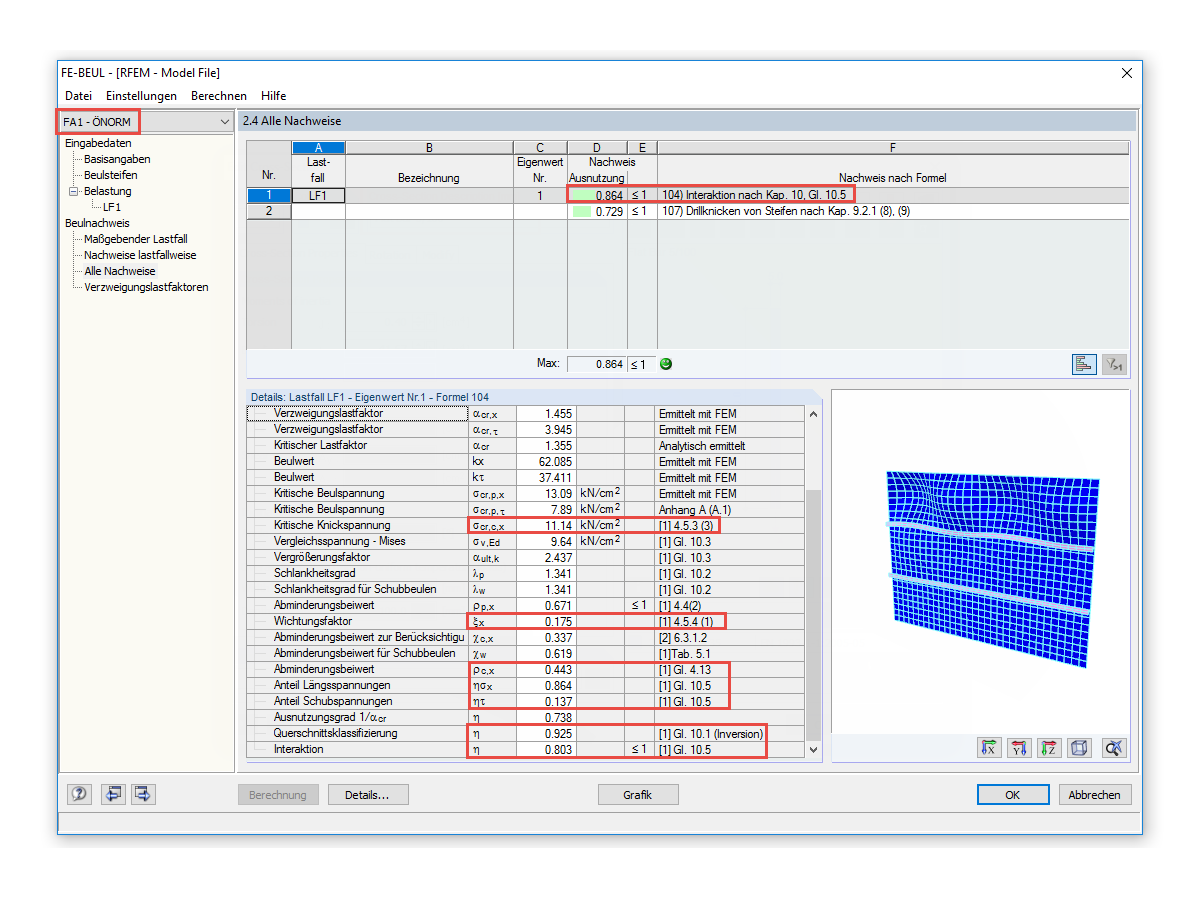Open the Hilfe menu
Viewport: 1200px width, 900px height.
click(274, 96)
